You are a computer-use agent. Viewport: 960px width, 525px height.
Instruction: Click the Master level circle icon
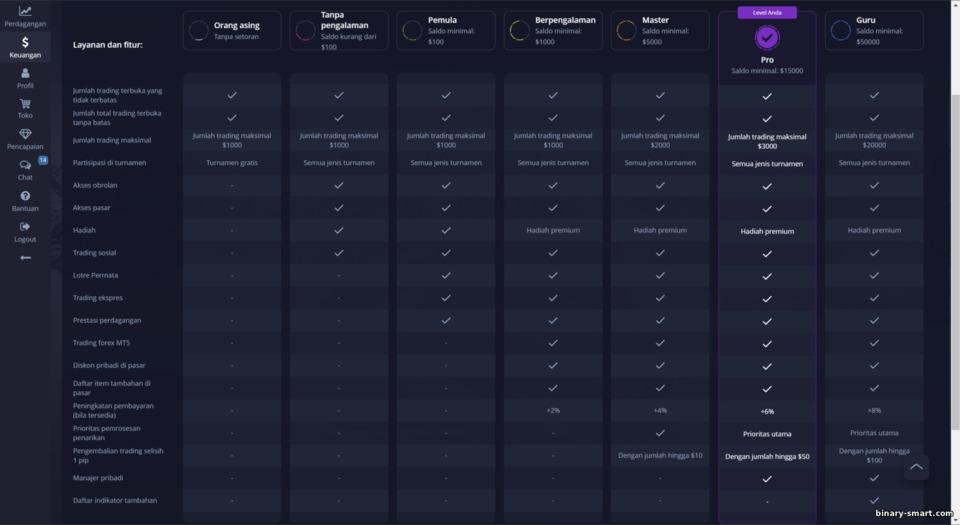(x=626, y=31)
